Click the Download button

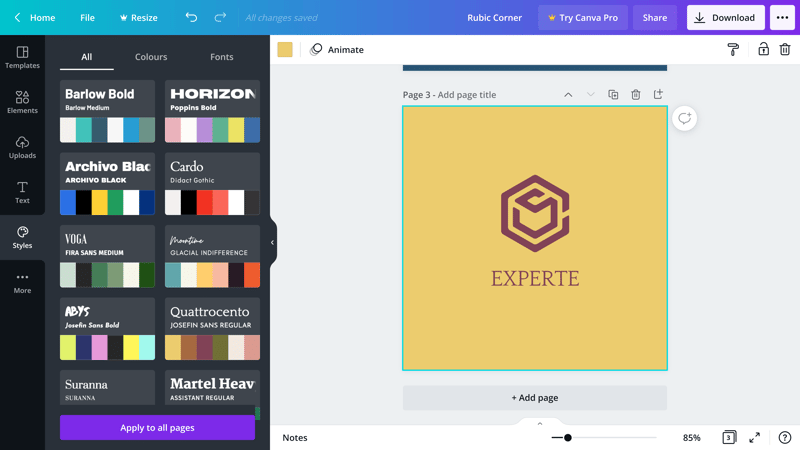(725, 17)
